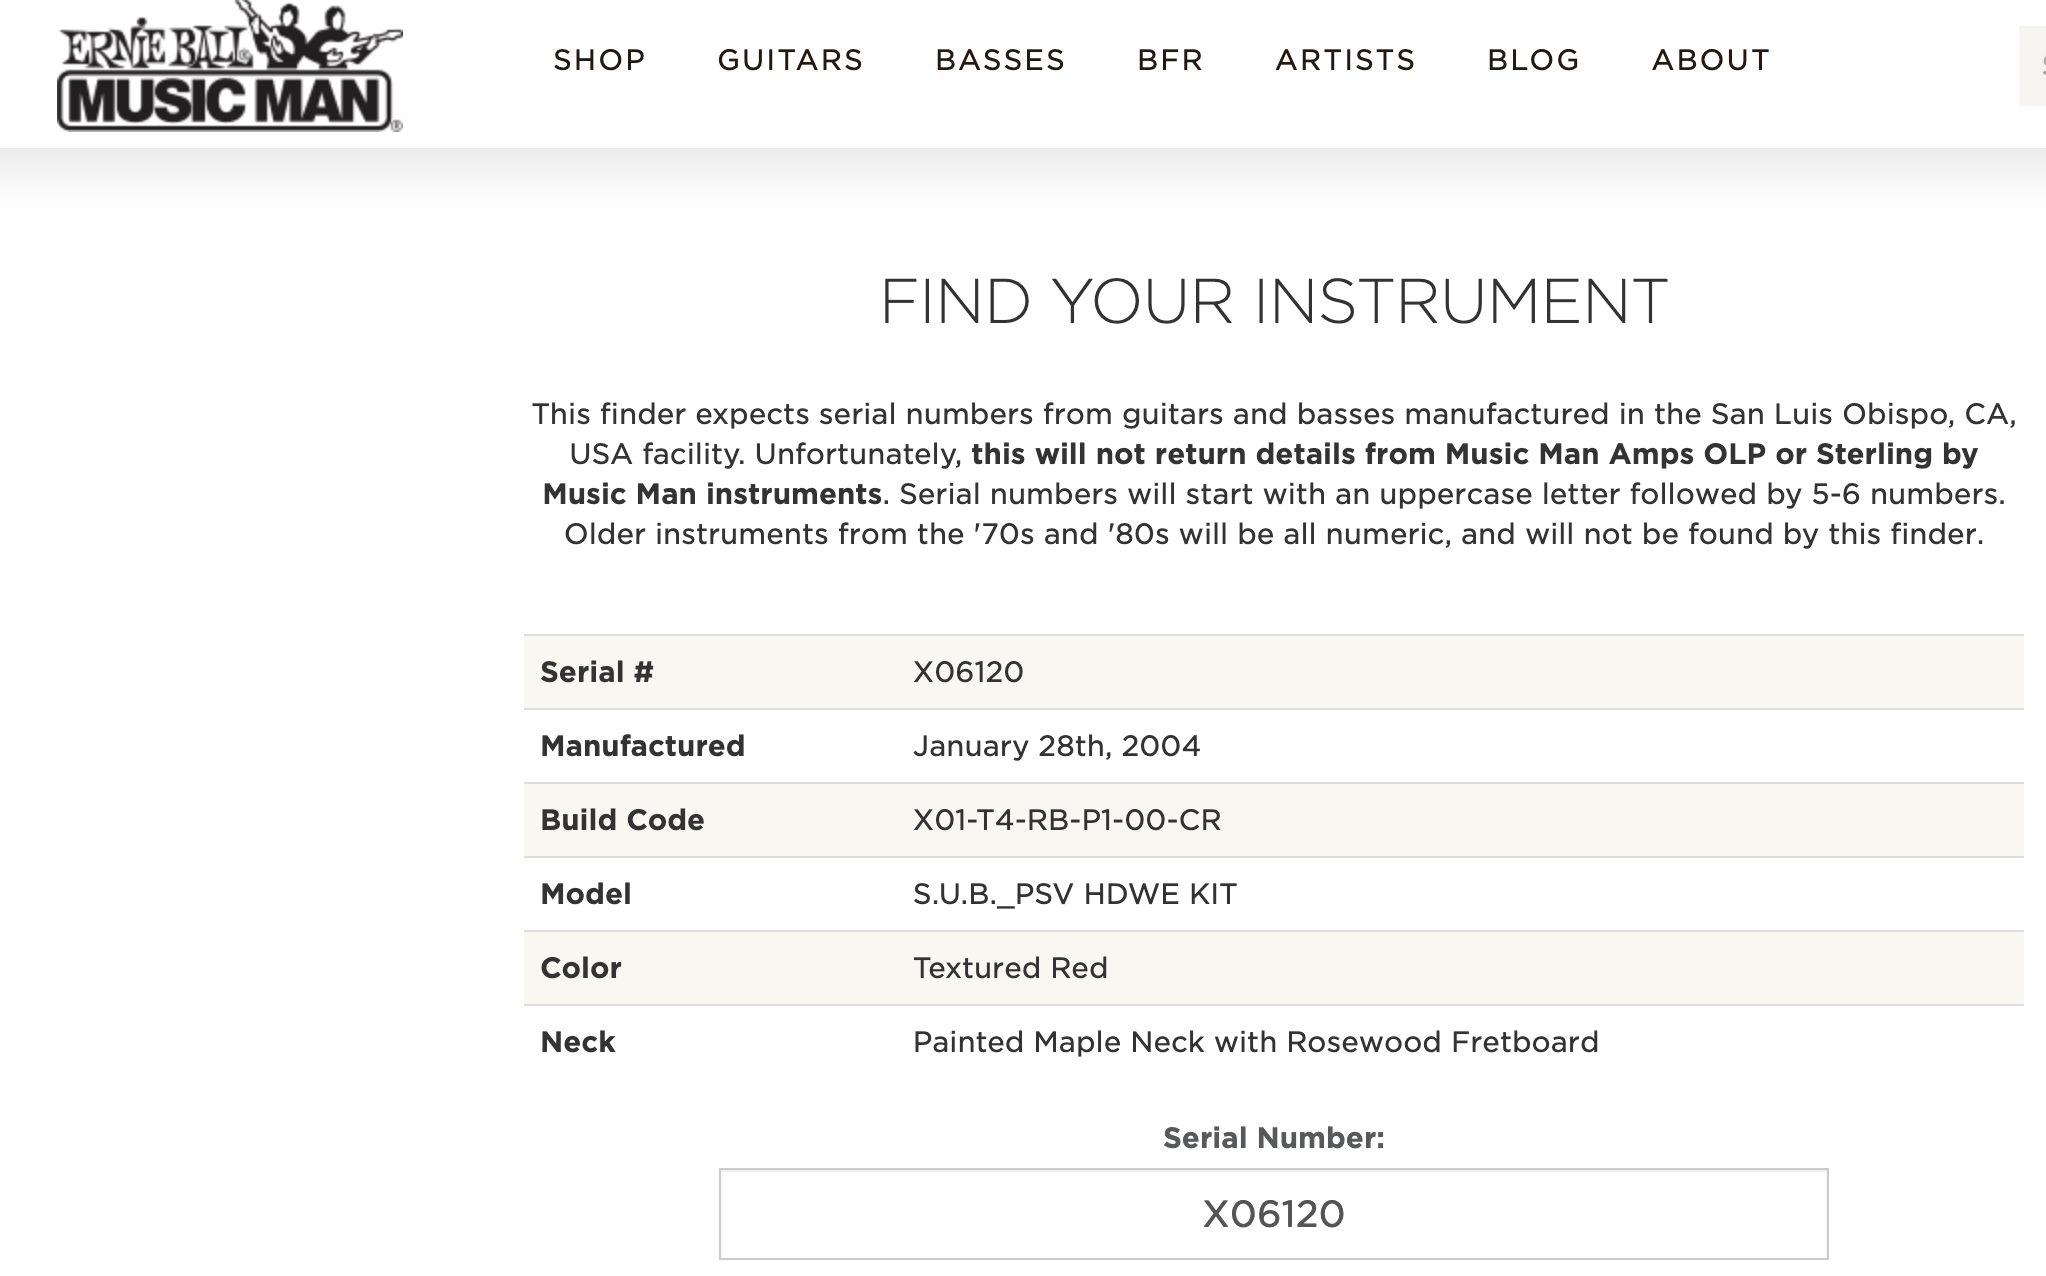Open the BASSES menu
Viewport: 2046px width, 1276px height.
(x=1000, y=60)
